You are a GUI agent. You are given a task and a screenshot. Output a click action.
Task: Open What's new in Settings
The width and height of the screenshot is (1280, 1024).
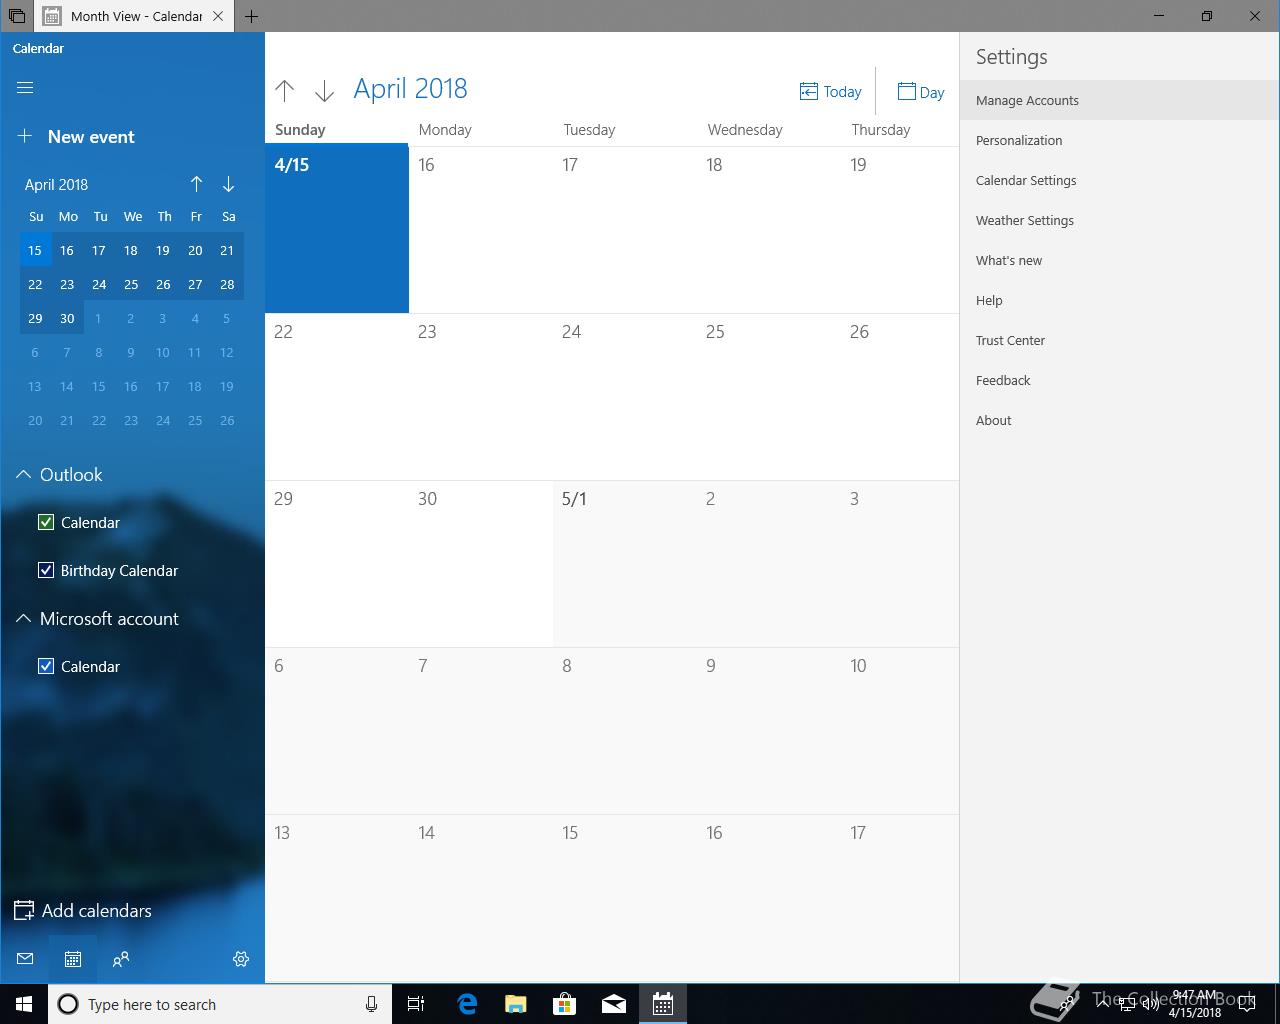[x=1120, y=260]
